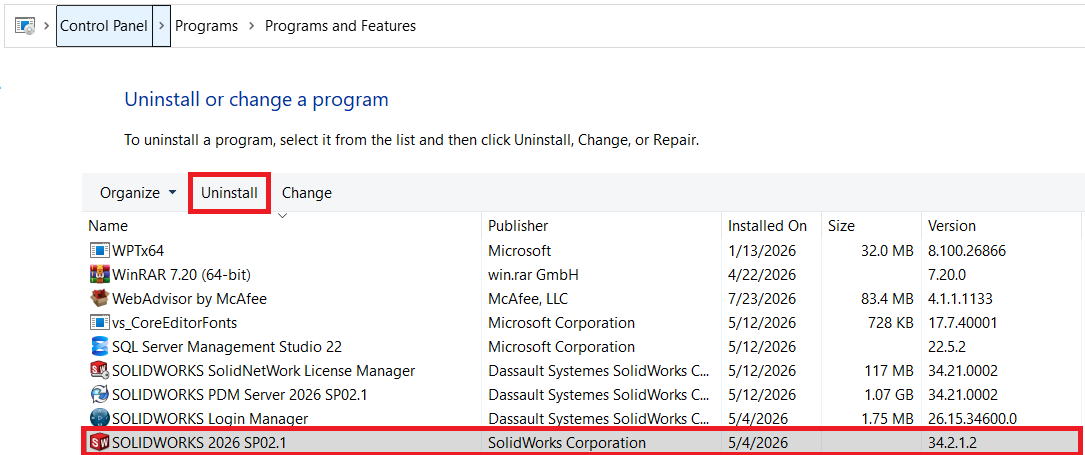Click version 17.7.40001
Image resolution: width=1085 pixels, height=455 pixels.
[x=962, y=322]
